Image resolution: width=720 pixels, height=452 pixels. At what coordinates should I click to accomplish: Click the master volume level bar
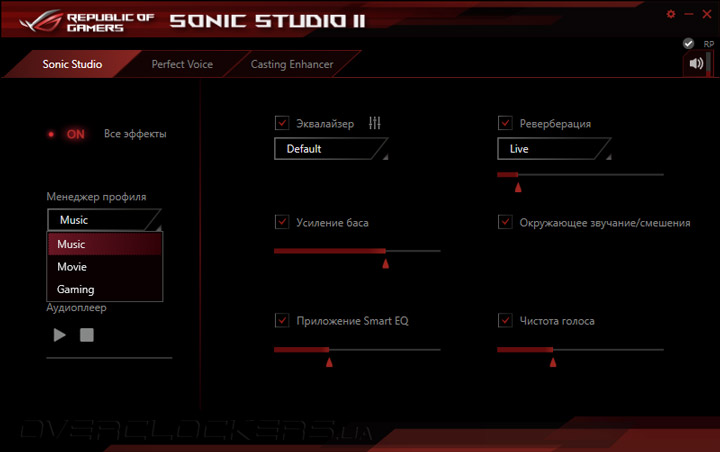point(709,63)
